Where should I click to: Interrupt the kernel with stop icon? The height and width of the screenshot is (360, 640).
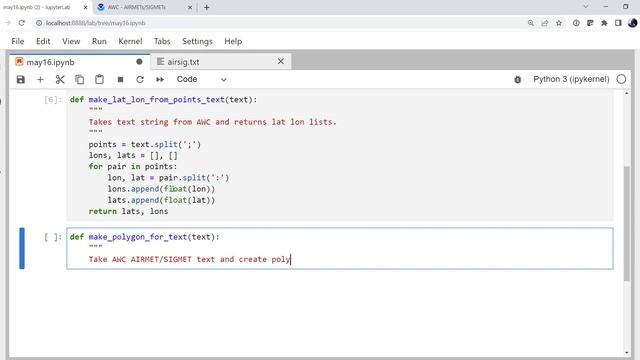120,80
